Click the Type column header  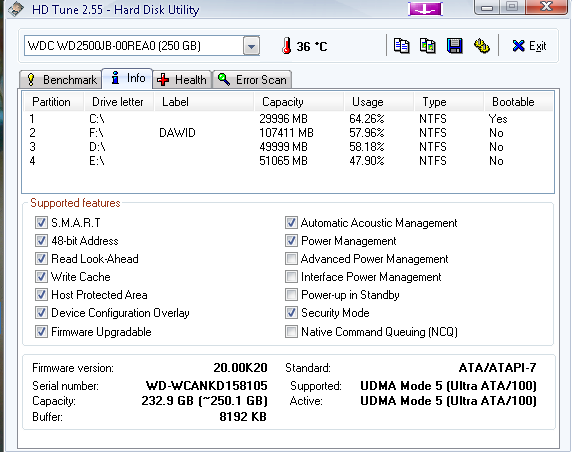[449, 102]
